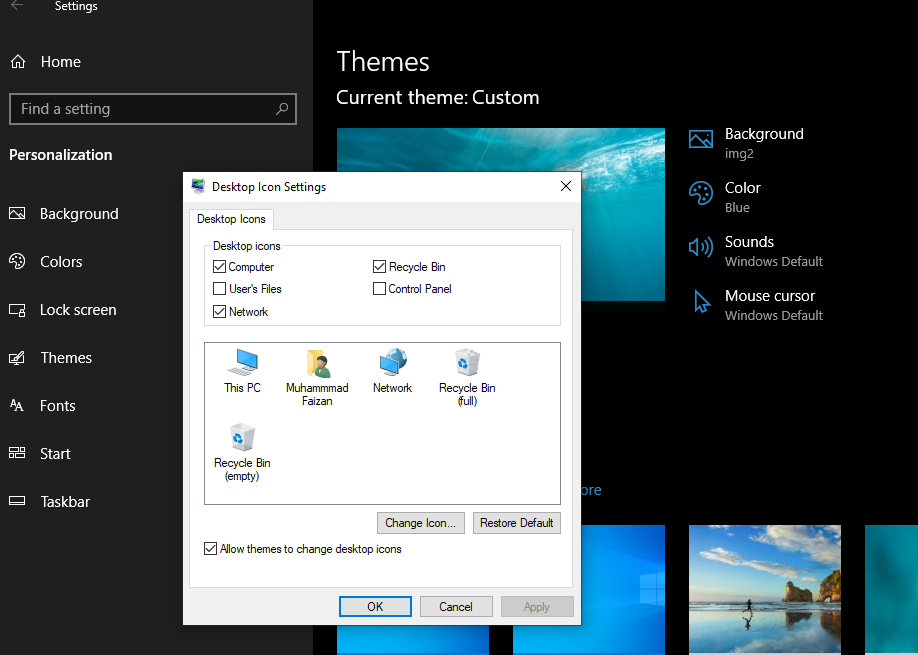Go to Fonts settings page

pyautogui.click(x=57, y=406)
